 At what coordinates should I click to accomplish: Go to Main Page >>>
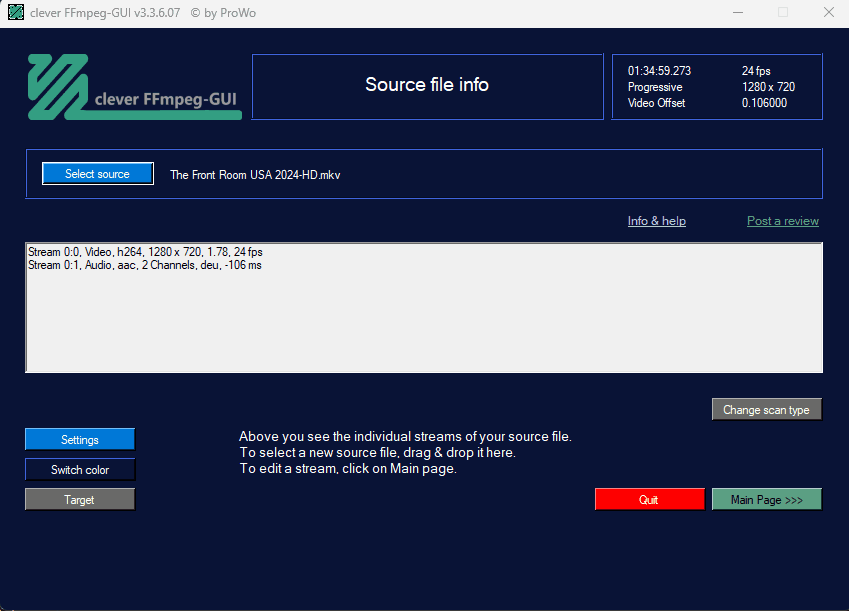[x=767, y=499]
